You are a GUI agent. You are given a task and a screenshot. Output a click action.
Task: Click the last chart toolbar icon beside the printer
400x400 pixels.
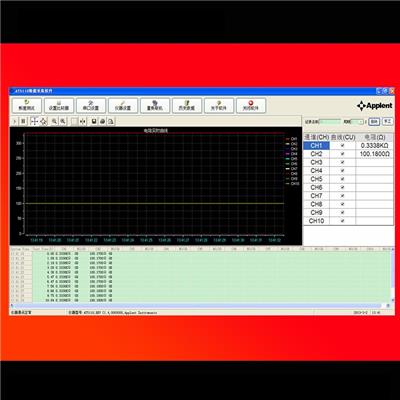click(x=111, y=122)
